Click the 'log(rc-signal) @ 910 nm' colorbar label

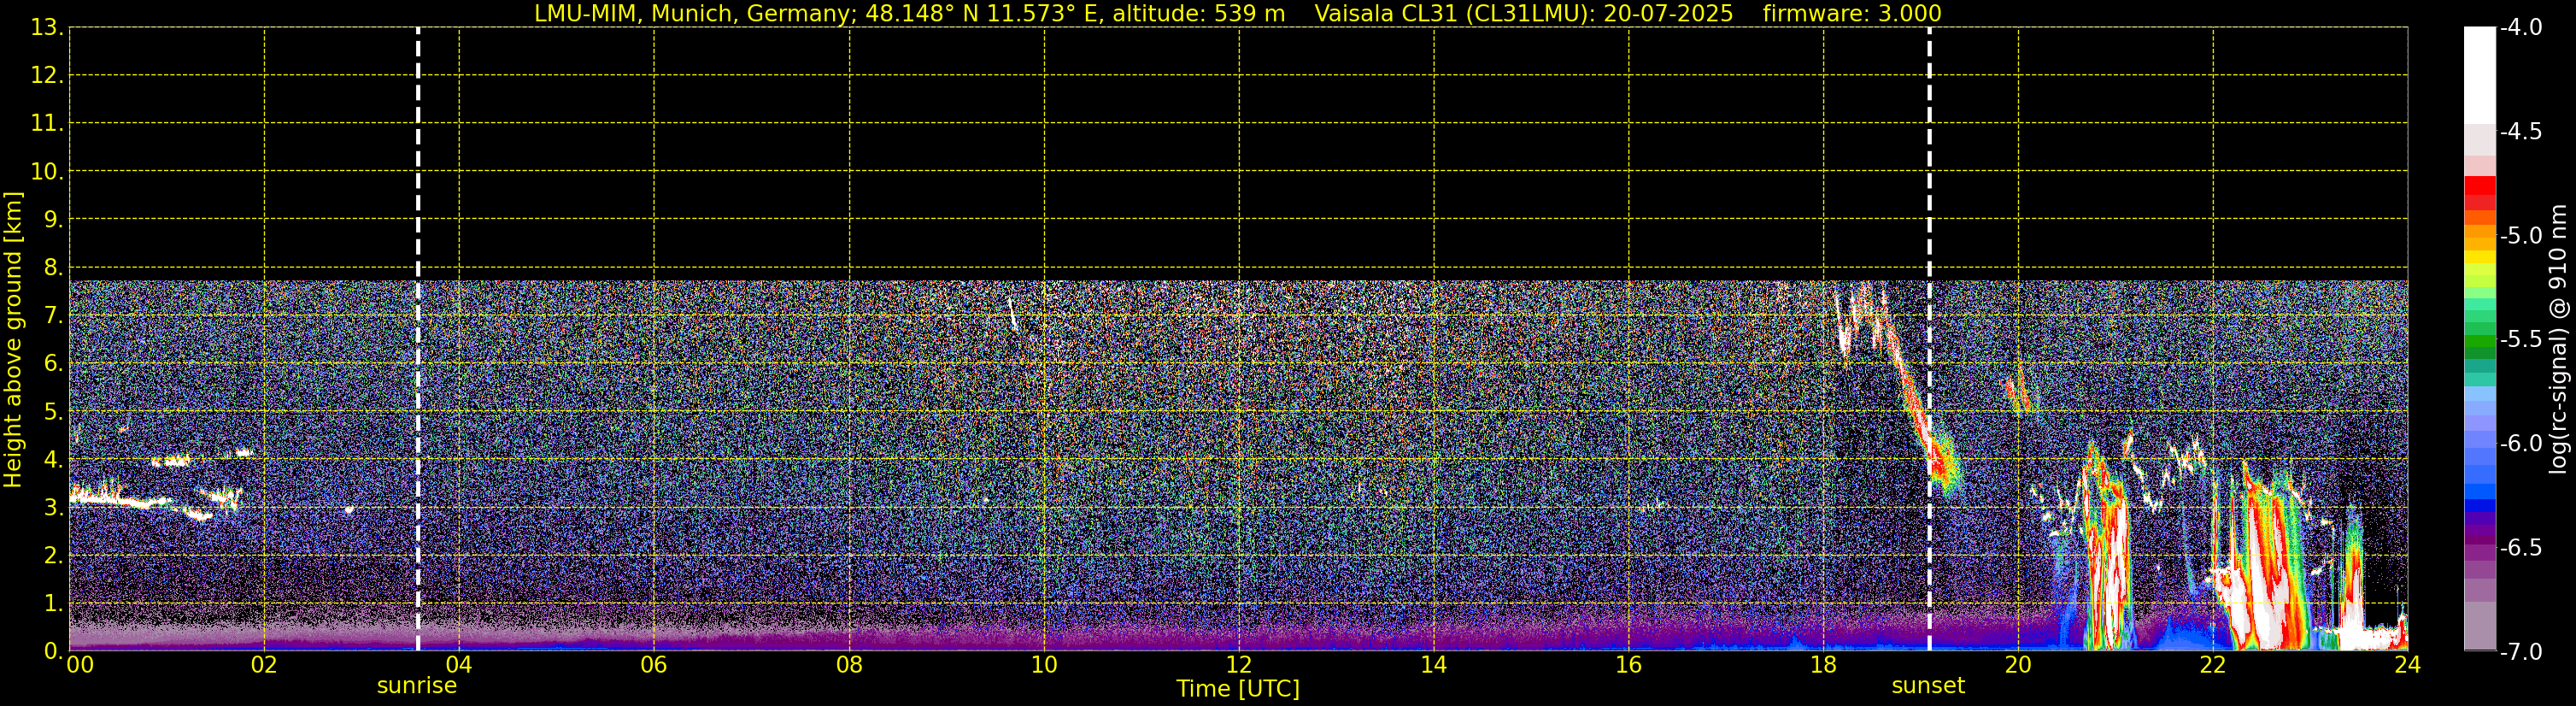click(2558, 340)
